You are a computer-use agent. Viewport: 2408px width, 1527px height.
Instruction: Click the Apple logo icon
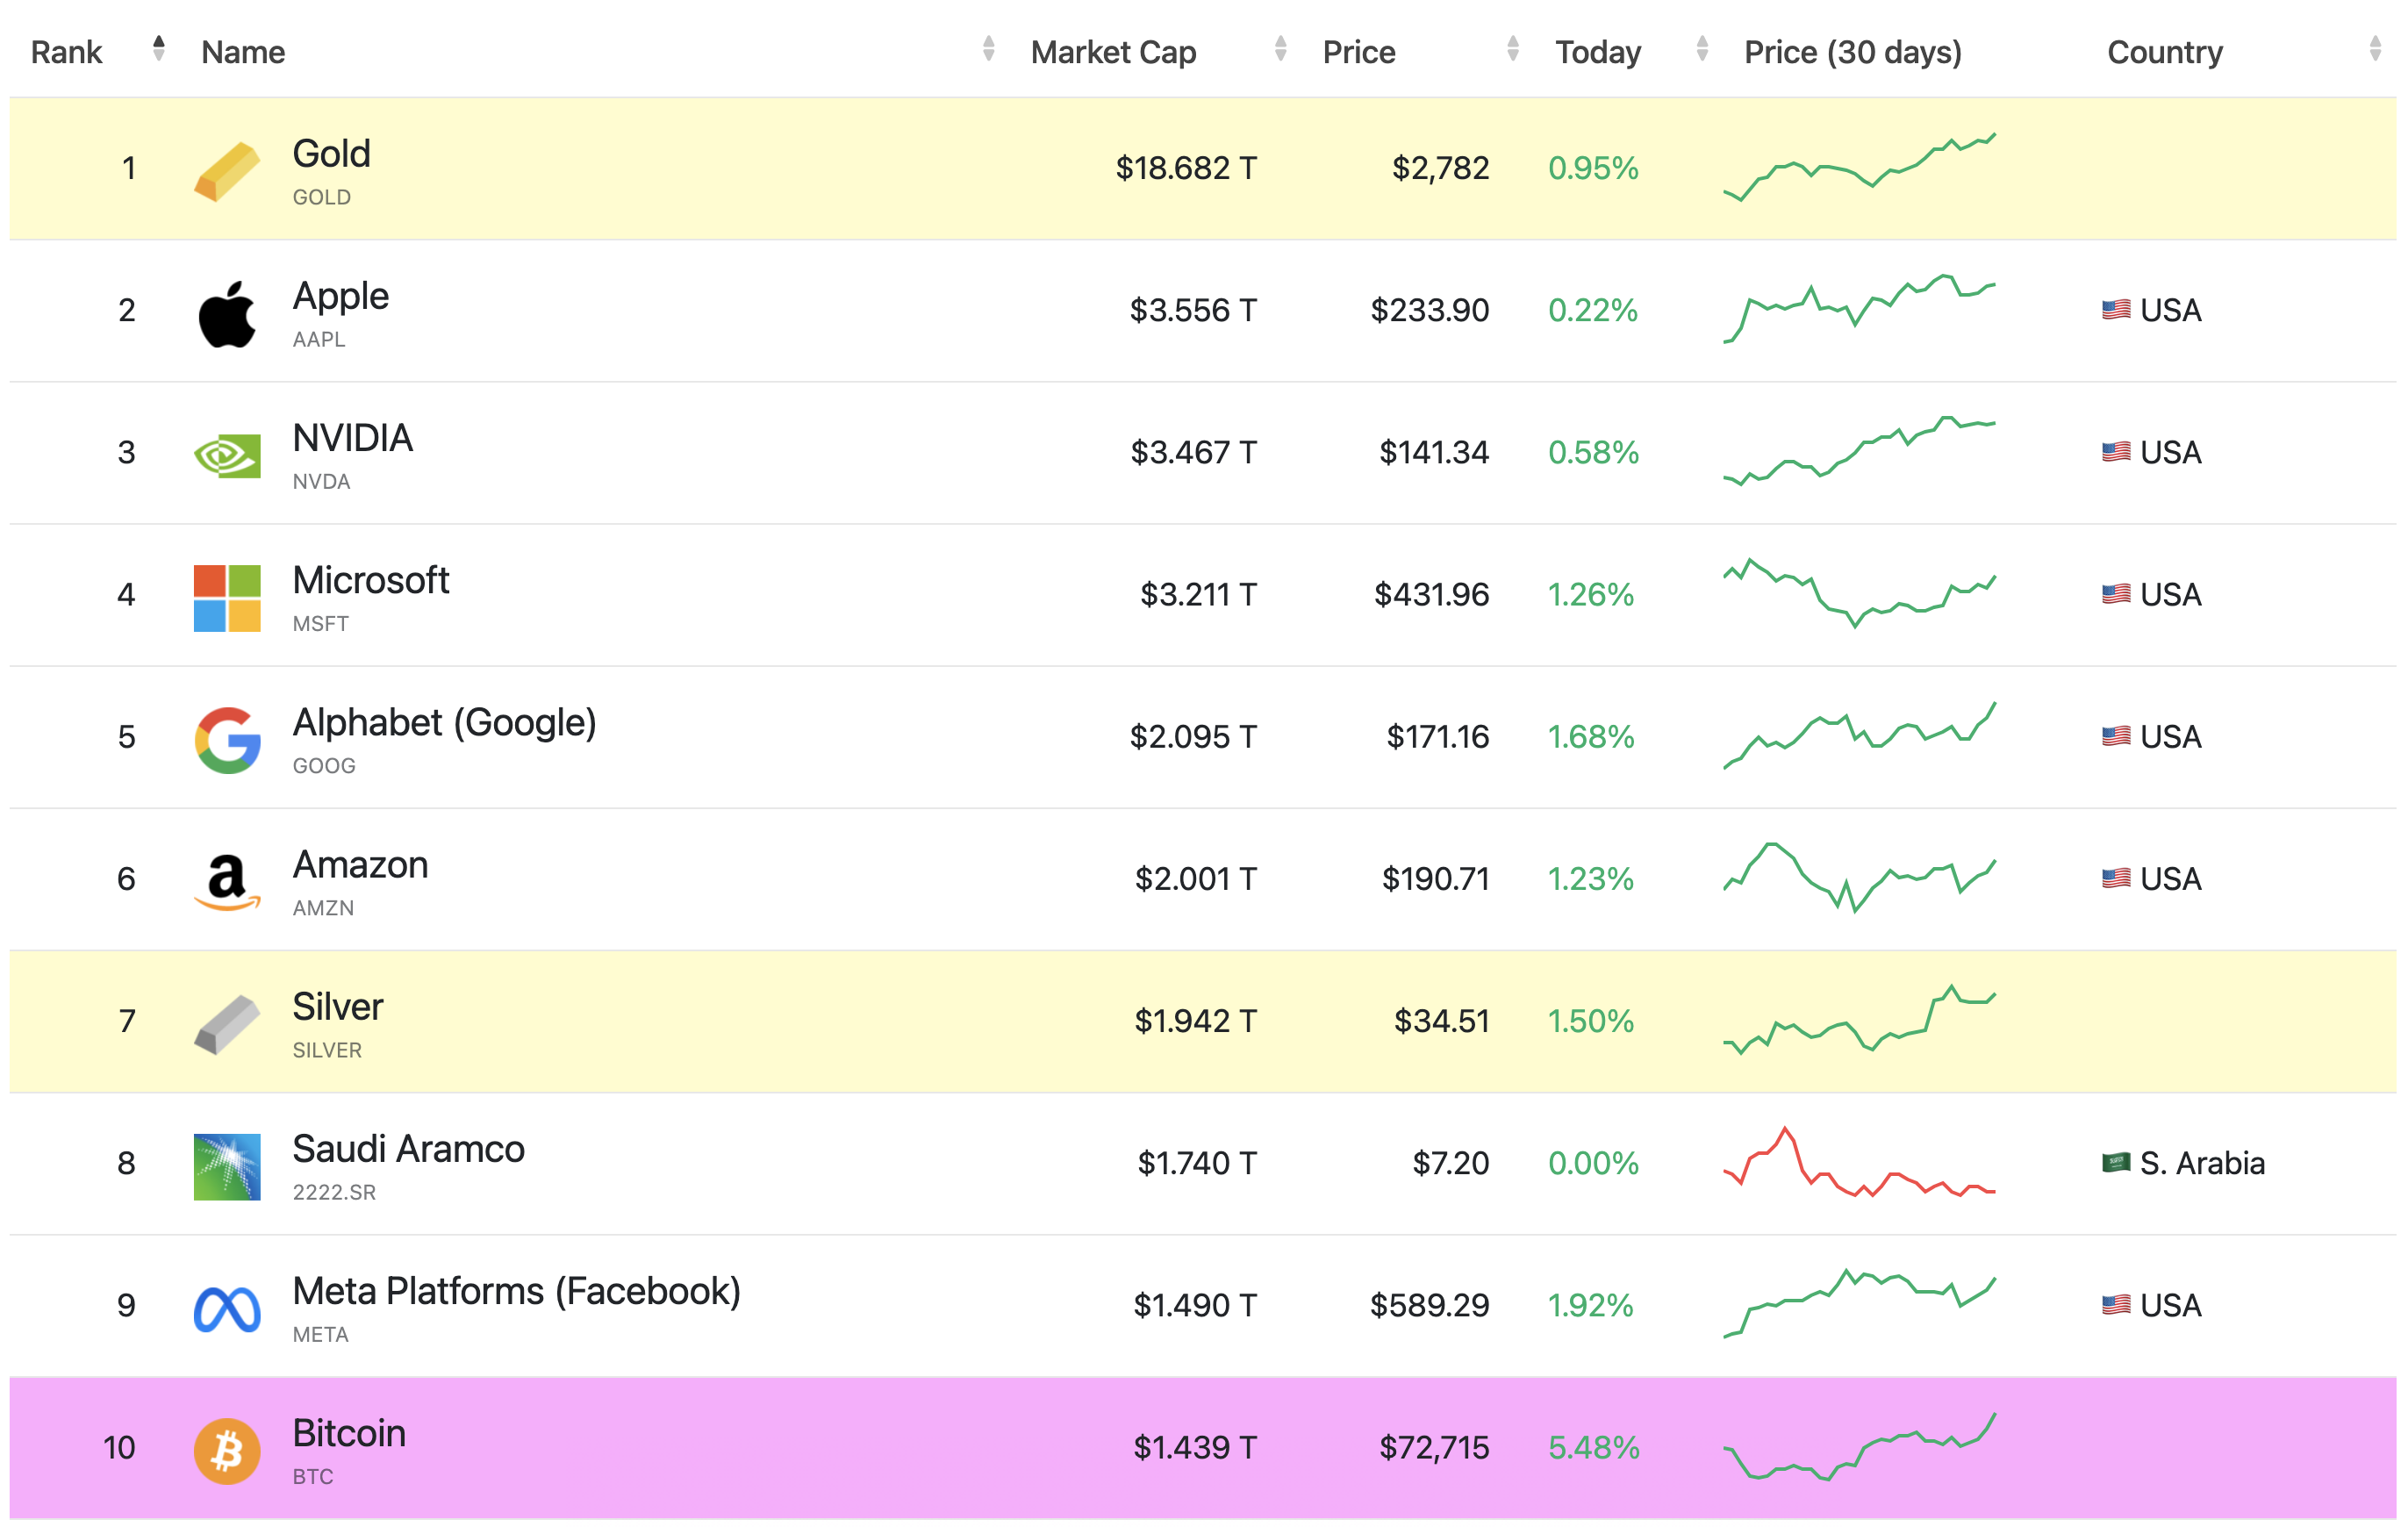point(227,313)
